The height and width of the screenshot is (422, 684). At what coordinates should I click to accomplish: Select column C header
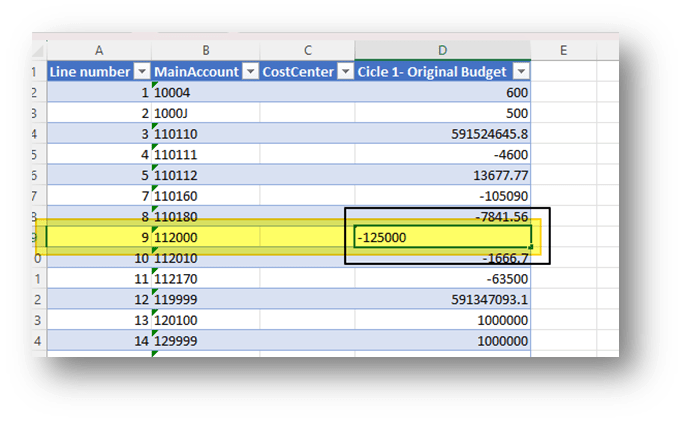(x=307, y=50)
